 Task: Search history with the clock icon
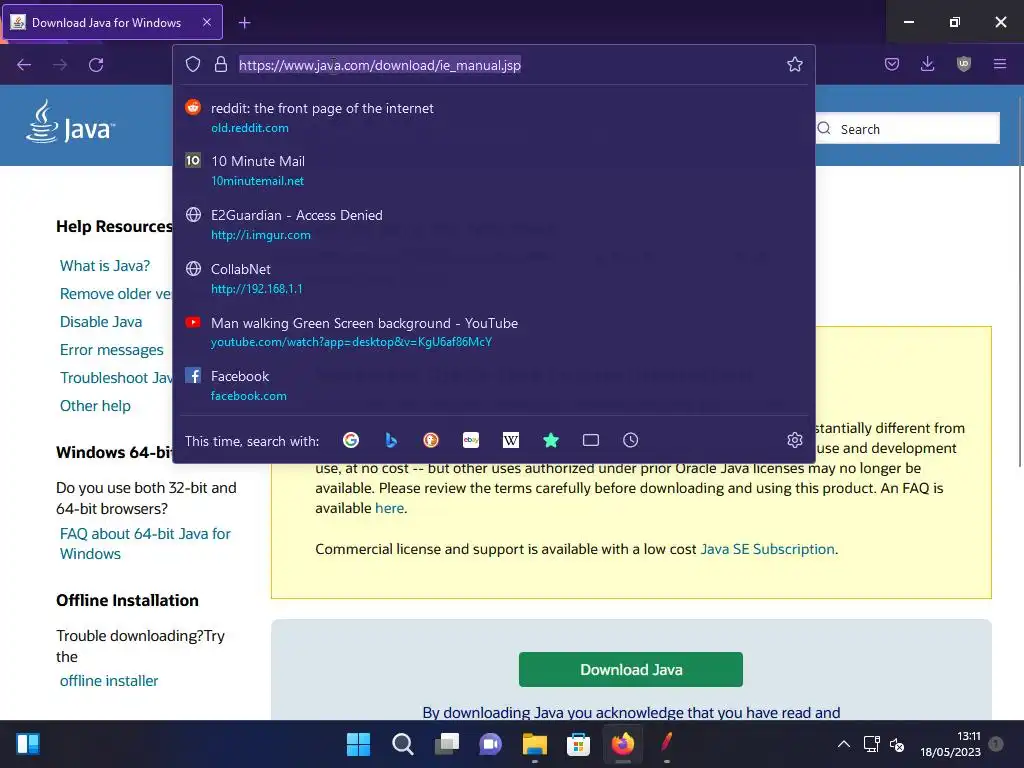(x=630, y=440)
